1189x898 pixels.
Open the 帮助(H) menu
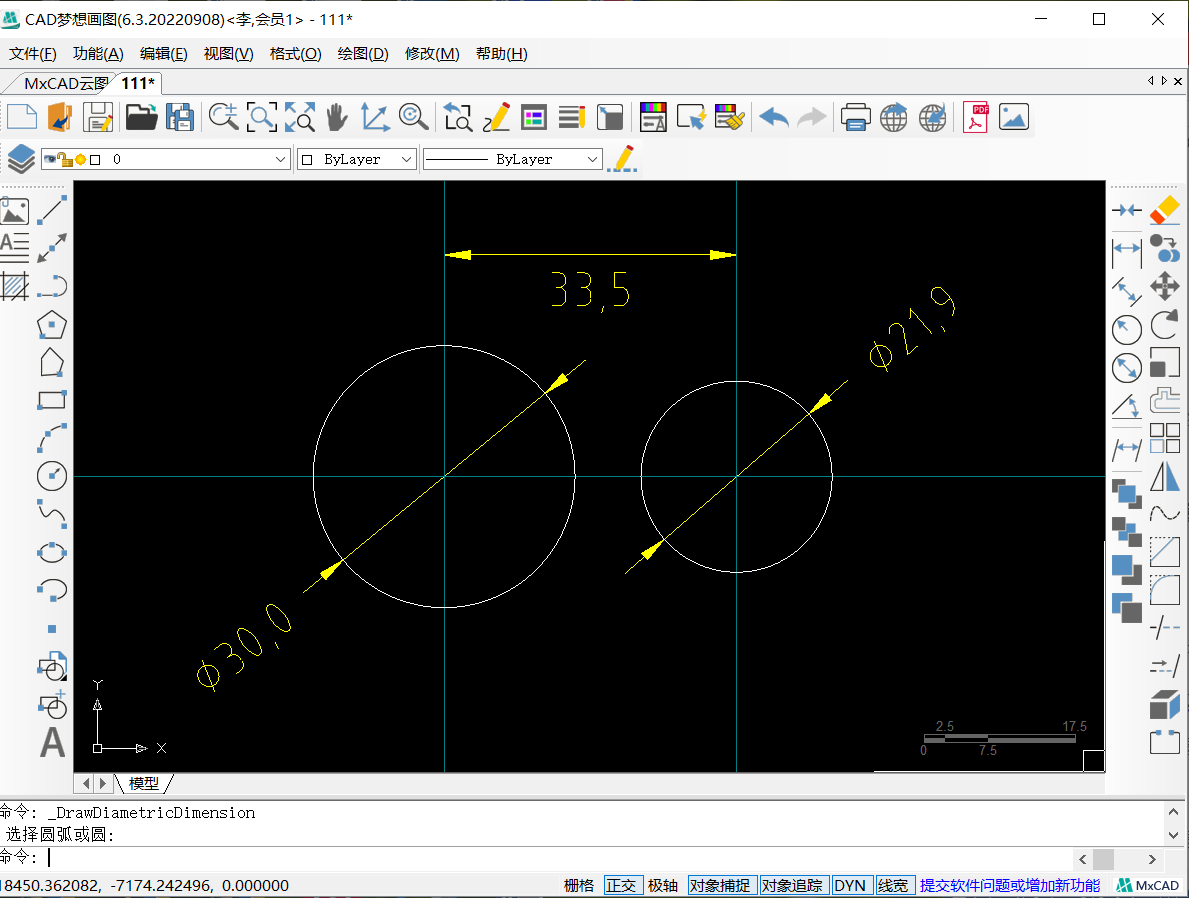click(x=501, y=54)
